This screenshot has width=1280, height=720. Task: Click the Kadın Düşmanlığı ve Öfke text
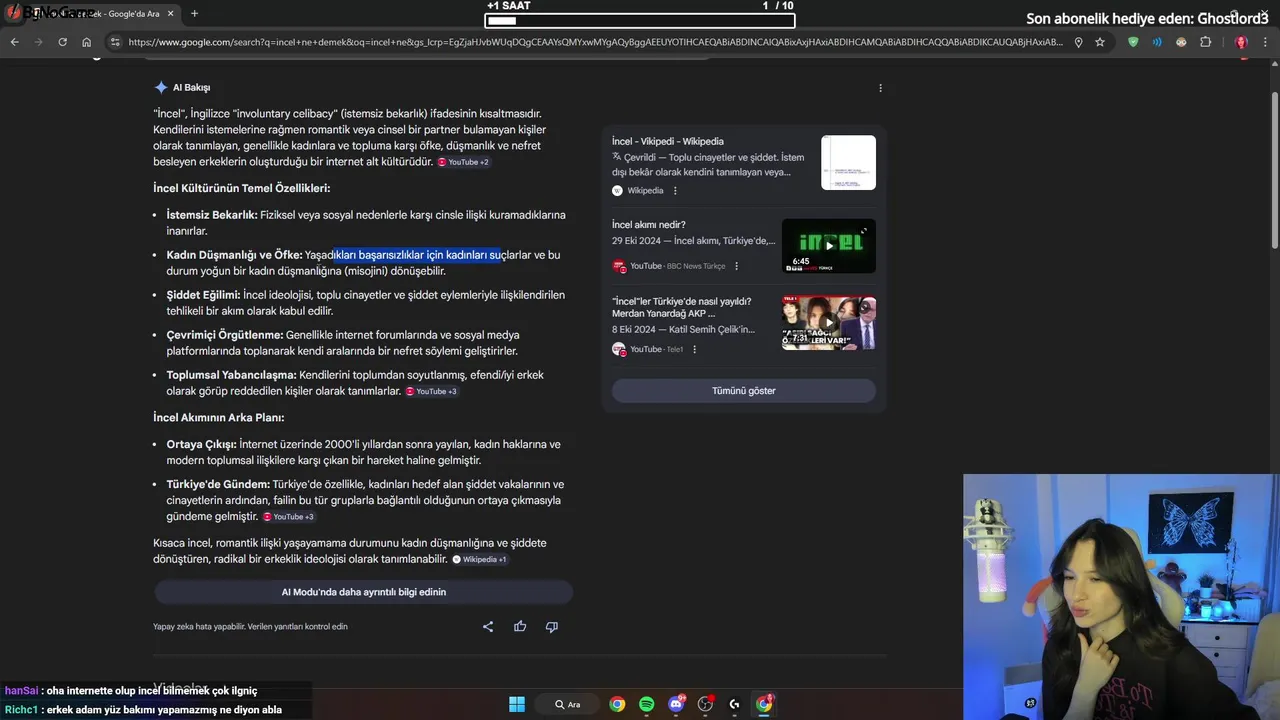click(x=234, y=255)
